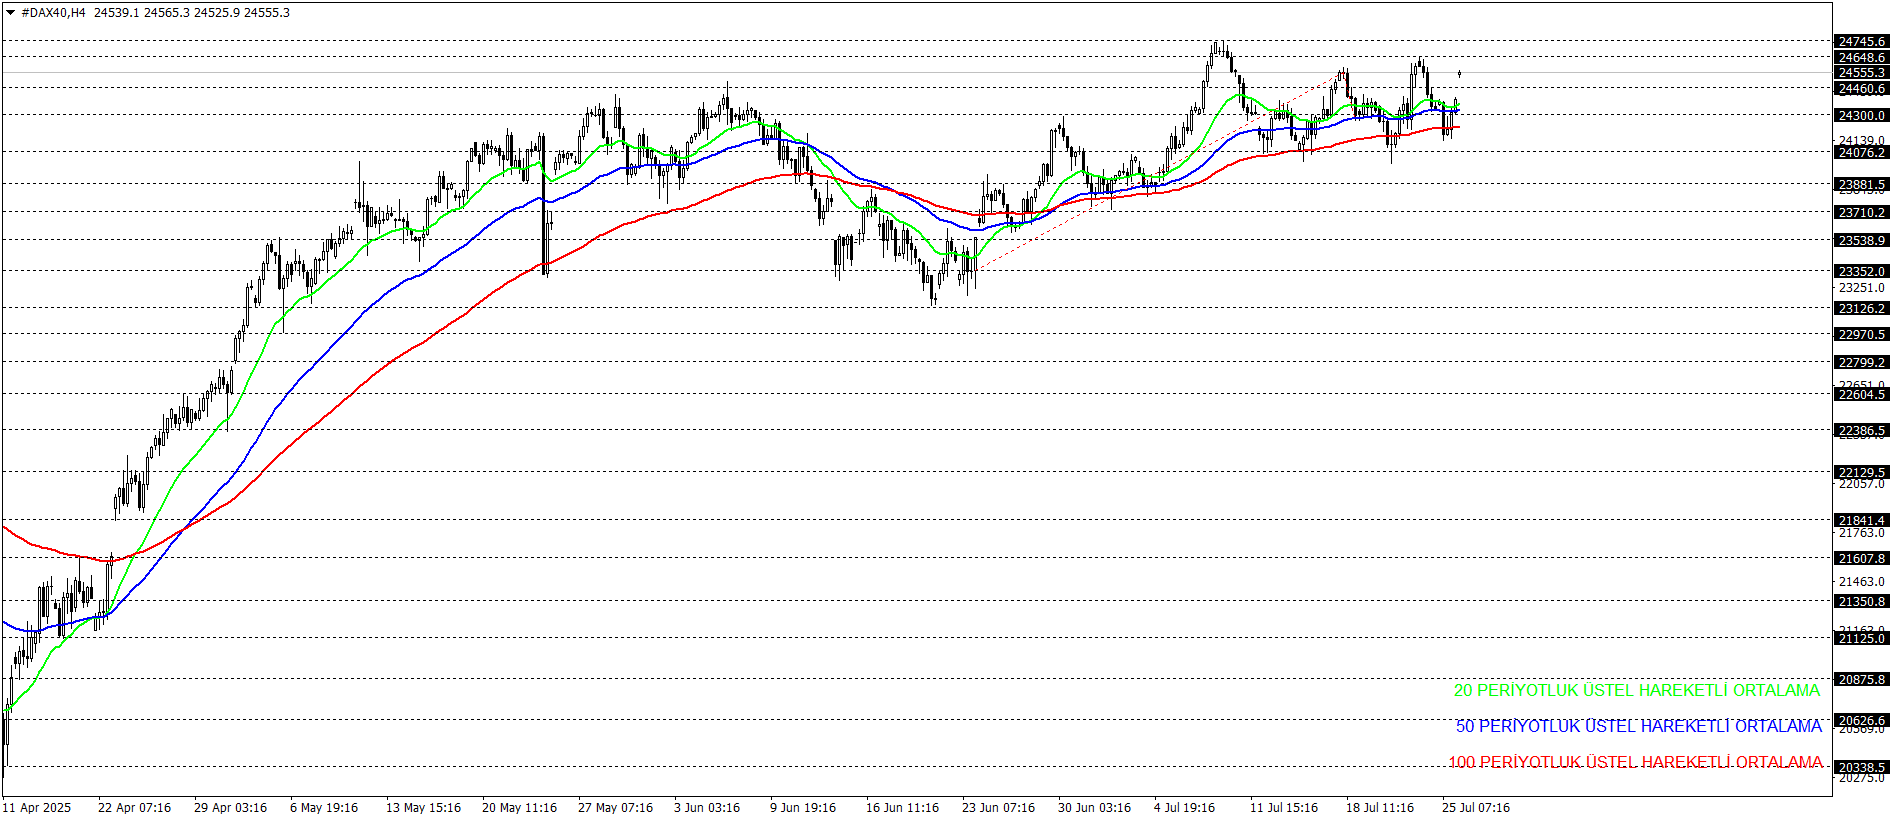The height and width of the screenshot is (820, 1896).
Task: Click the 23538.9 price level label
Action: [1862, 240]
